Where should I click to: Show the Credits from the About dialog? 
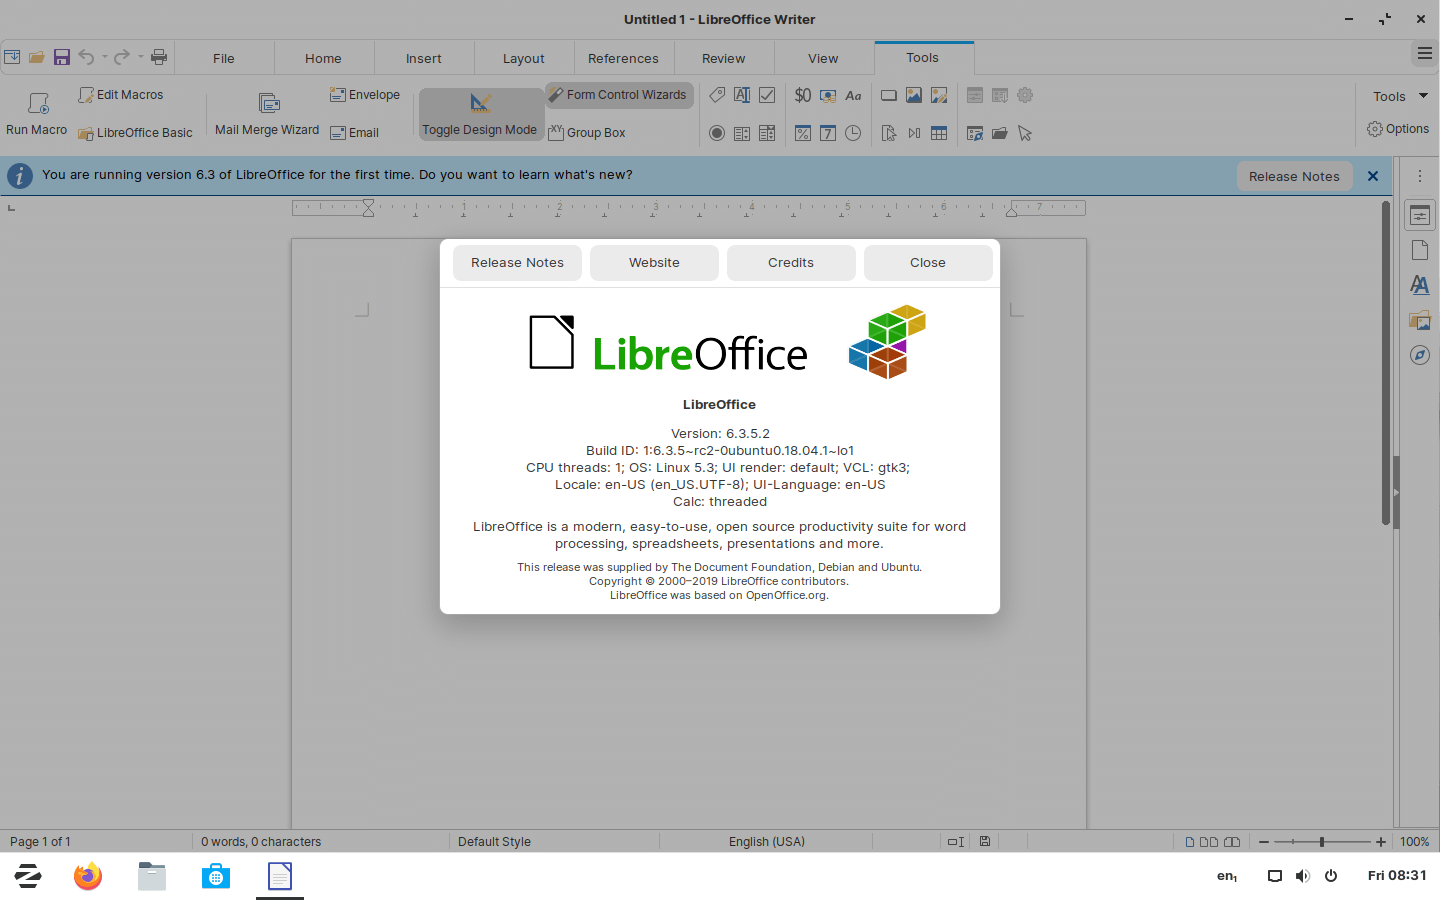(791, 263)
